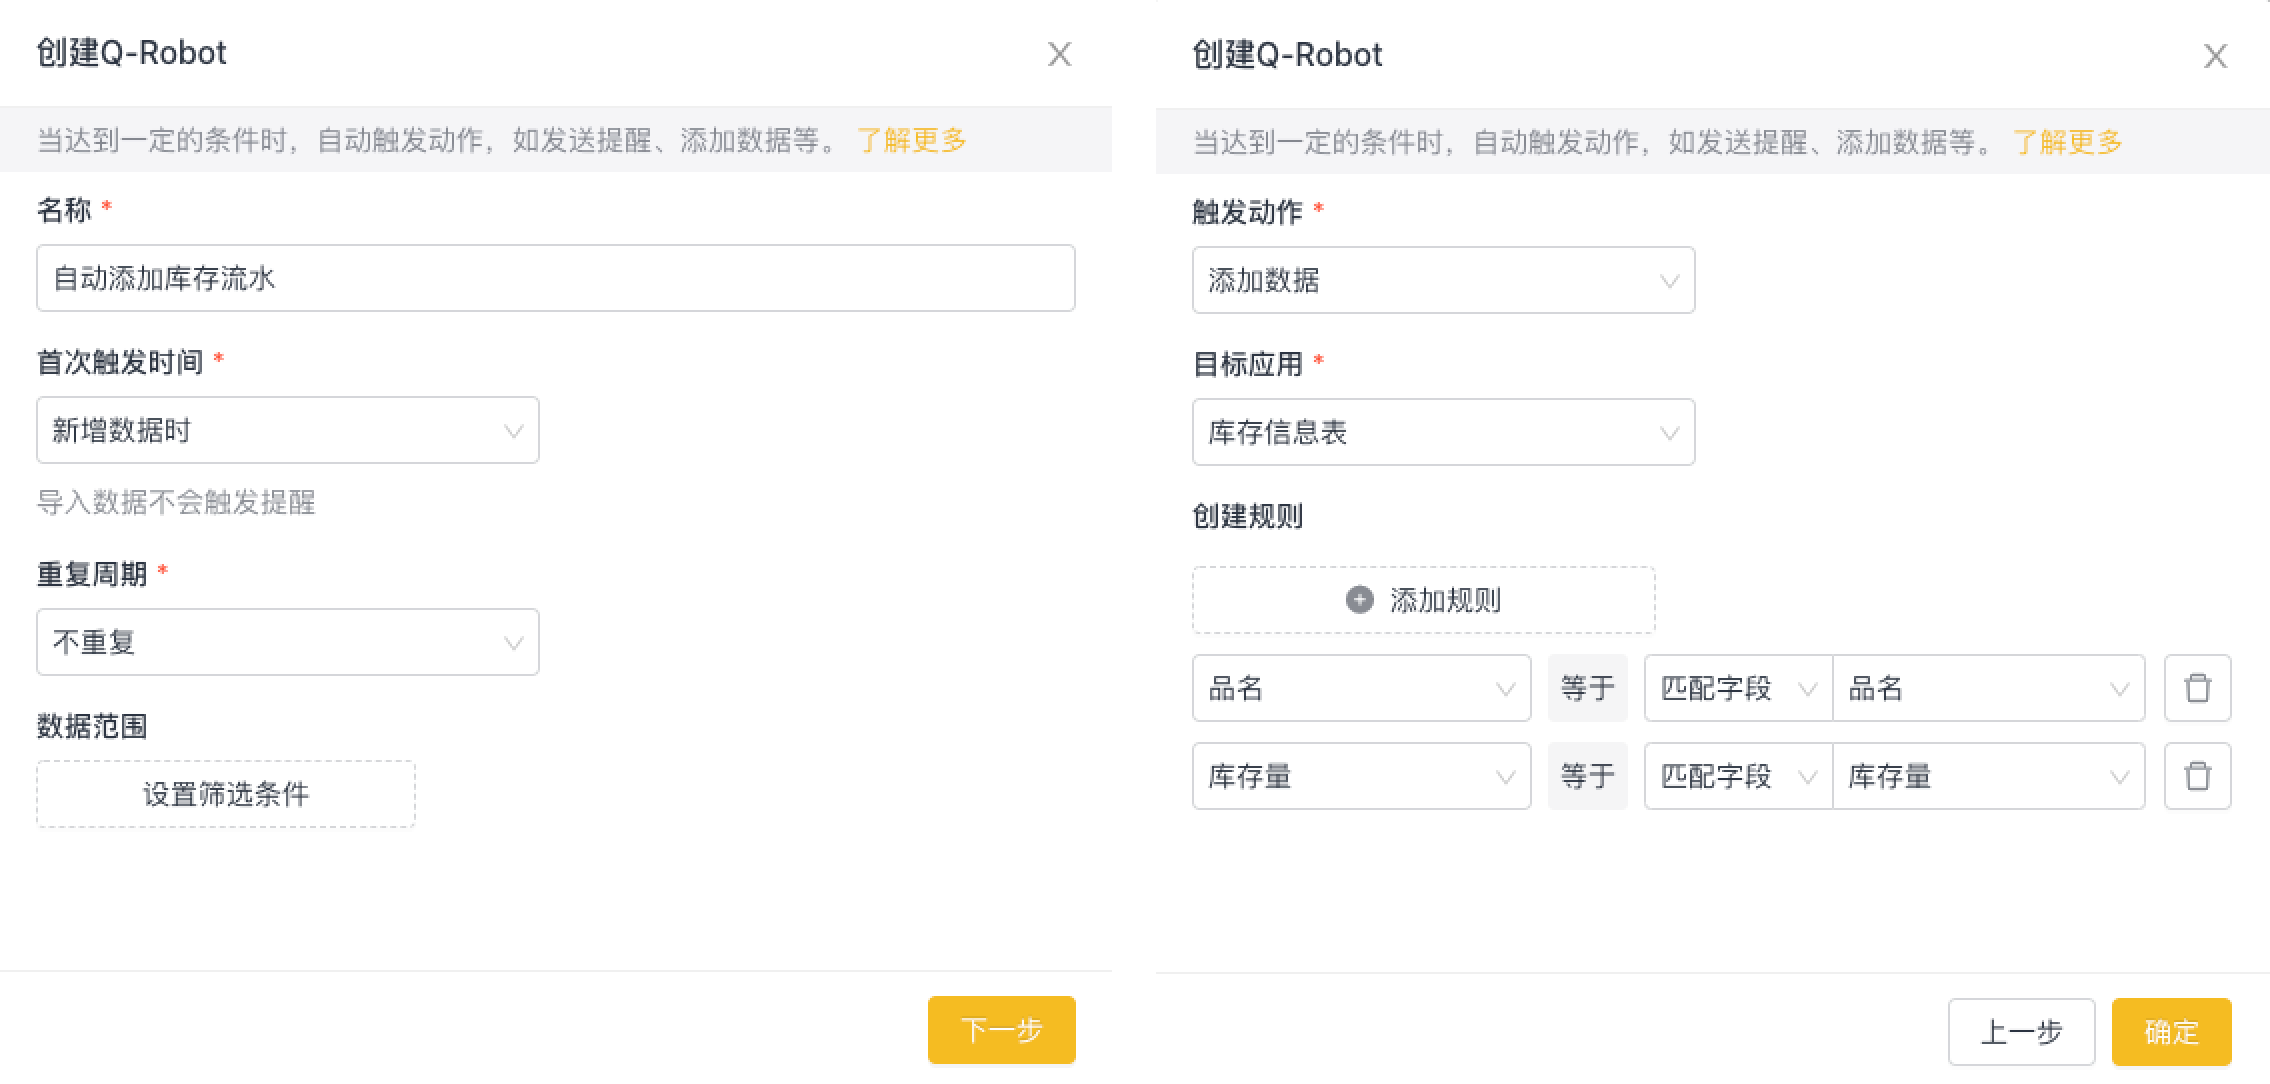Click the plus icon in 添加规则
This screenshot has height=1084, width=2270.
1359,600
